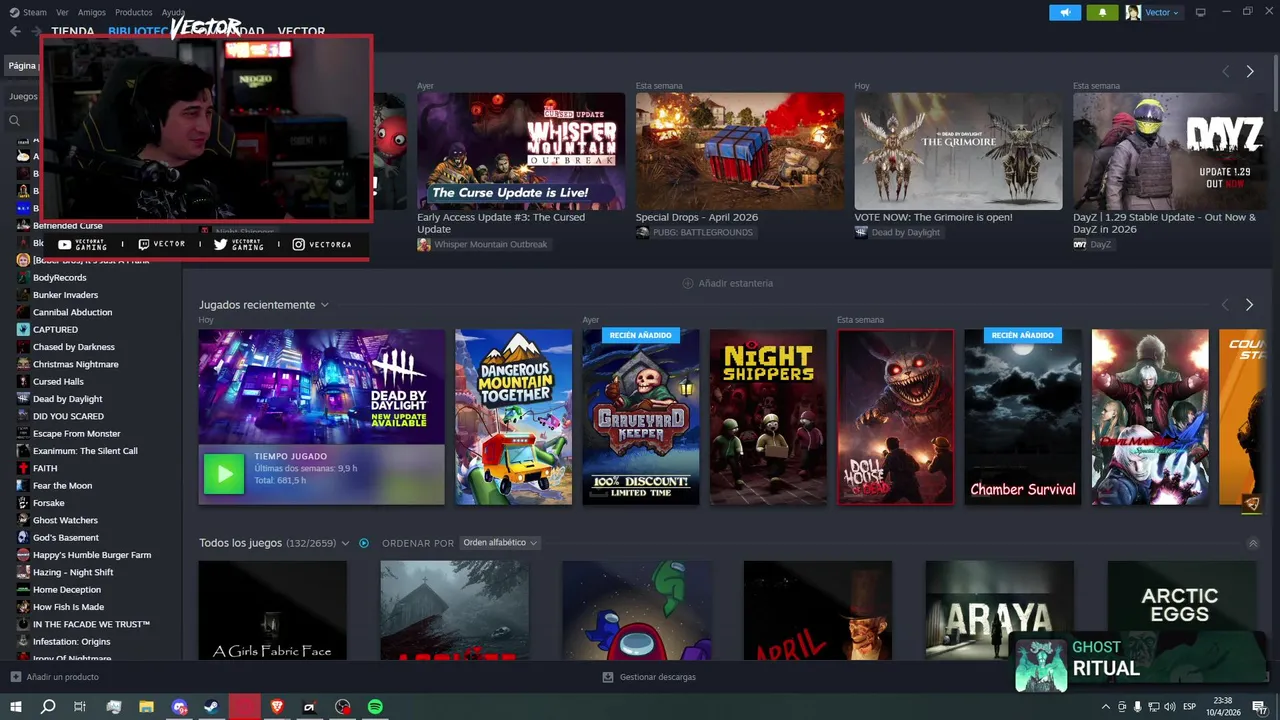Open Dangerous Mountain Together game cover

tap(514, 417)
